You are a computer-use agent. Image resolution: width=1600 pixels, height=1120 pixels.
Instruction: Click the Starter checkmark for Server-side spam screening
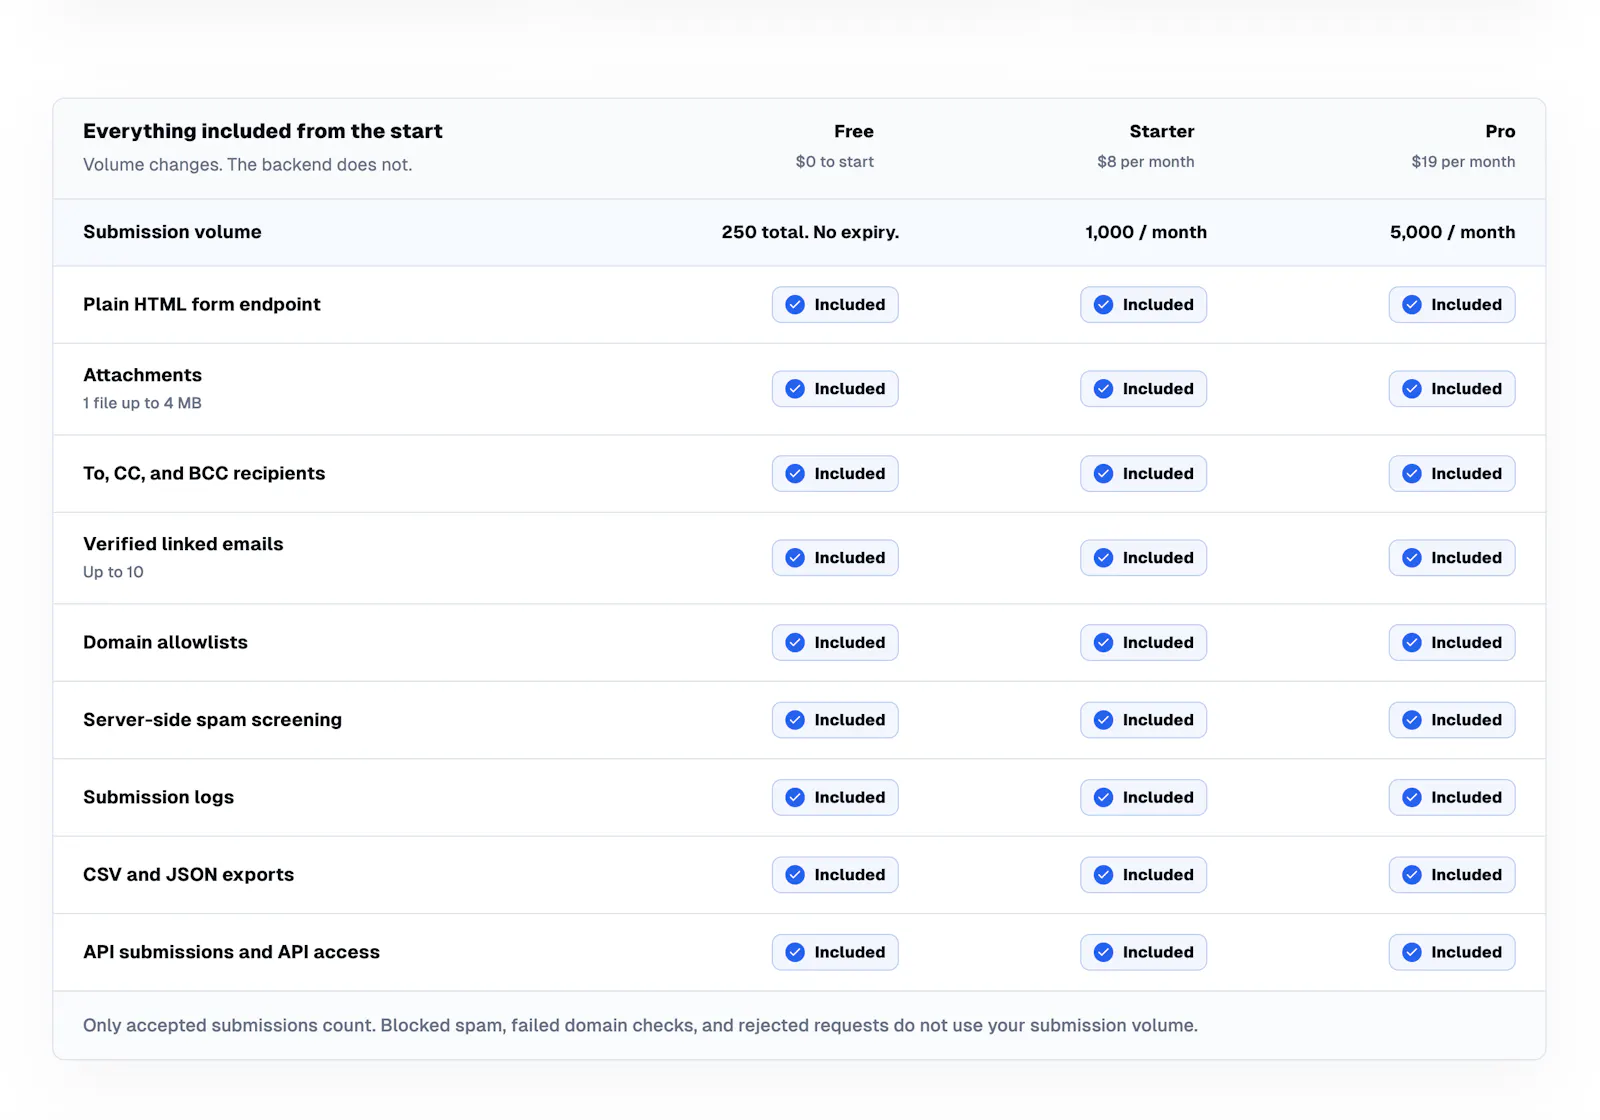click(x=1103, y=720)
